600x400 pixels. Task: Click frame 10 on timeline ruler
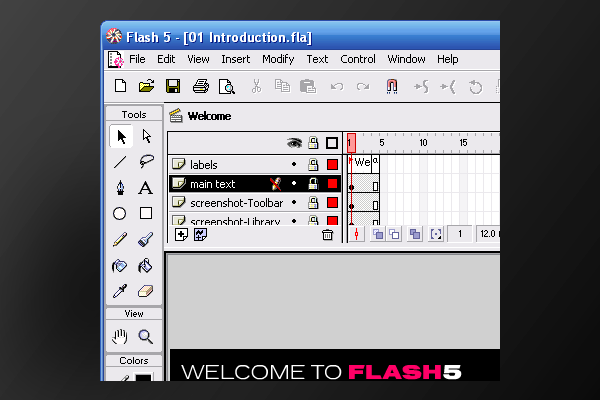(x=423, y=143)
